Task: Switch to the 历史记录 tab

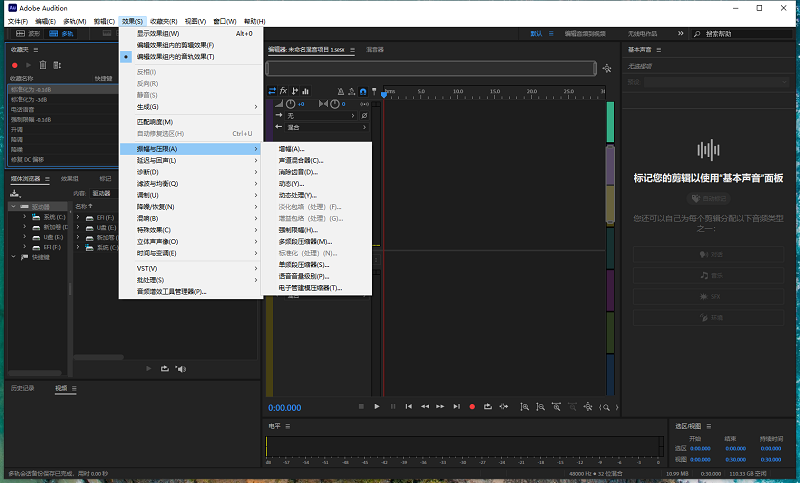Action: [22, 387]
